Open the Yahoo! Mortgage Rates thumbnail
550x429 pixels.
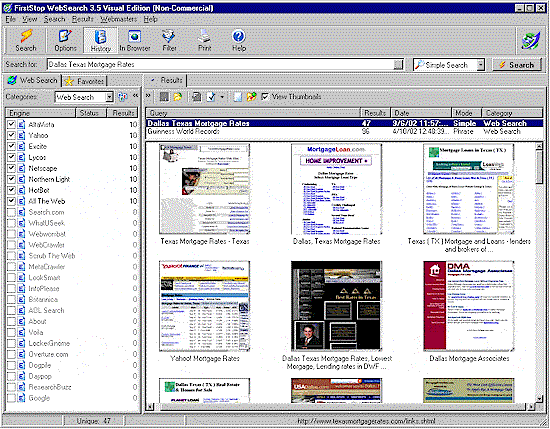pos(204,306)
